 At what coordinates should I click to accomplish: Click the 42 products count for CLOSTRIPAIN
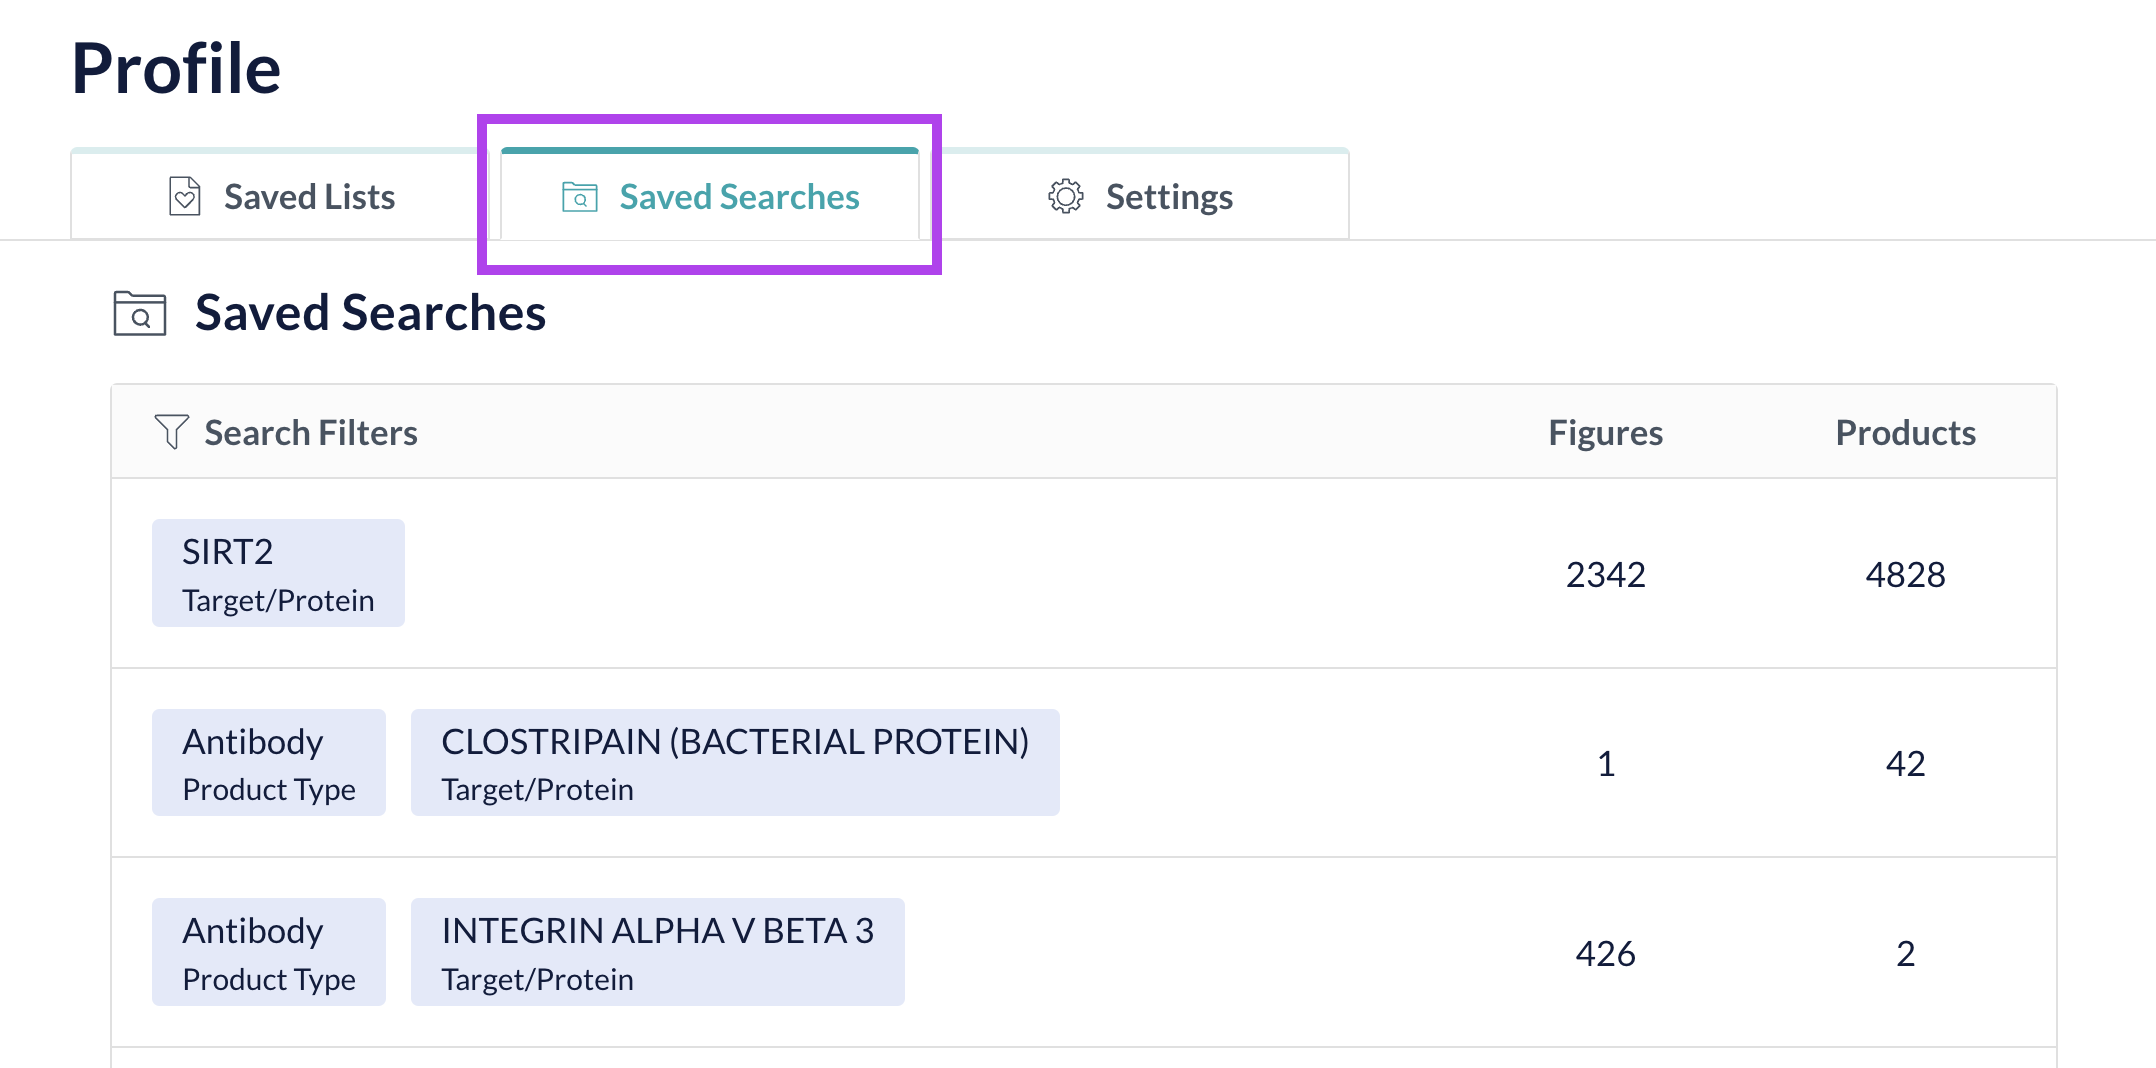pyautogui.click(x=1905, y=764)
